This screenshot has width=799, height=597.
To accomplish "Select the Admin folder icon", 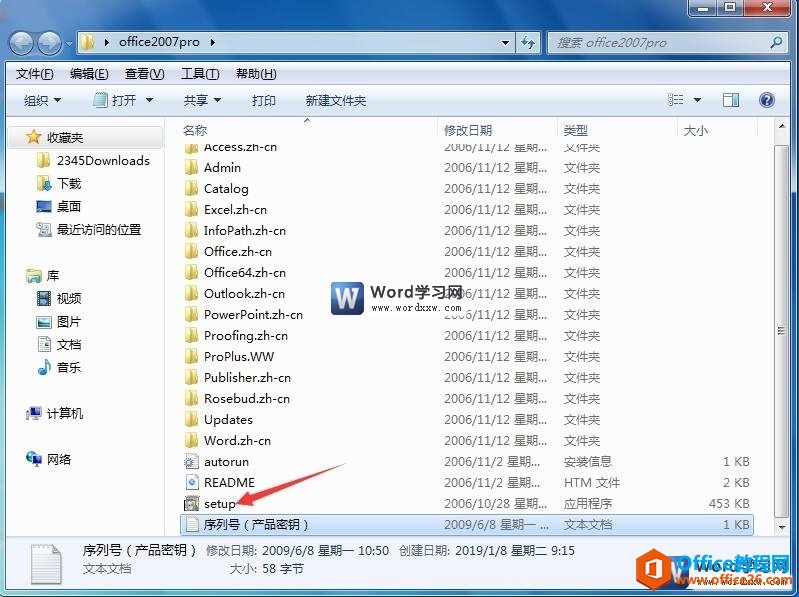I will click(x=191, y=168).
